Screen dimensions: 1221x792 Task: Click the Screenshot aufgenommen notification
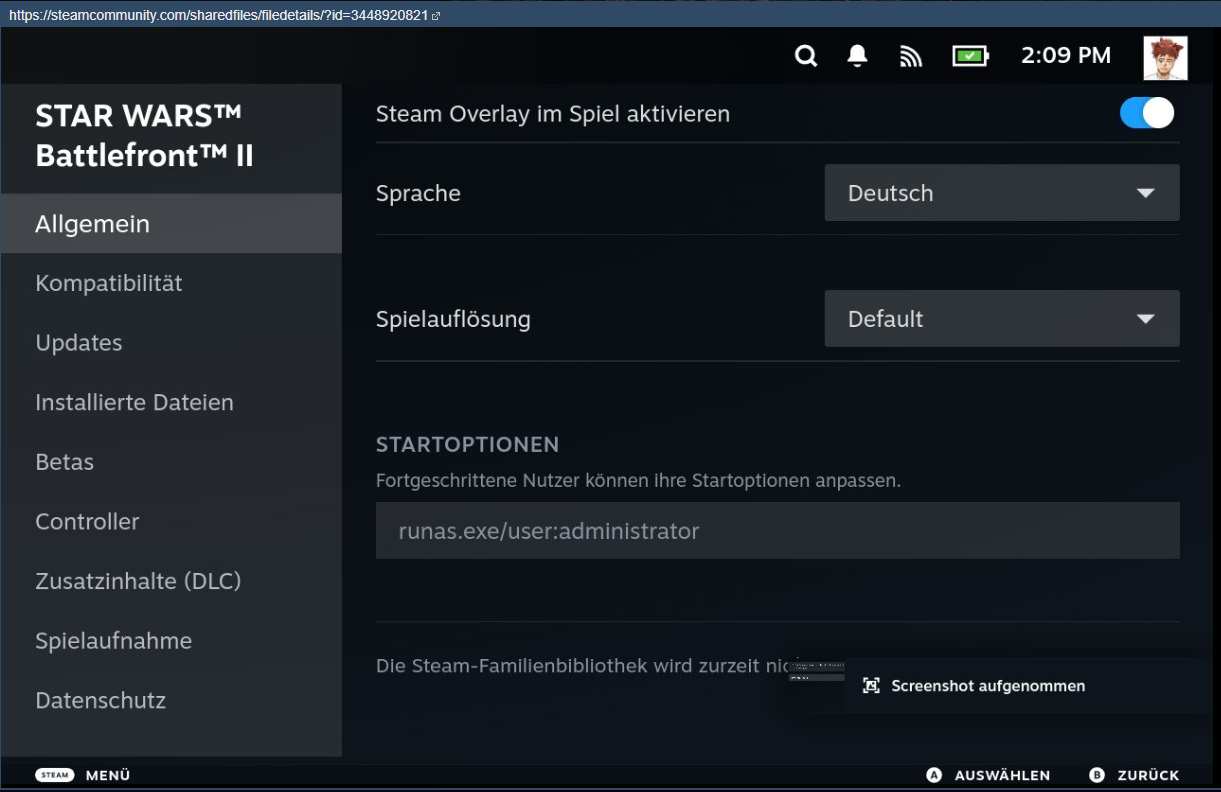(1000, 686)
